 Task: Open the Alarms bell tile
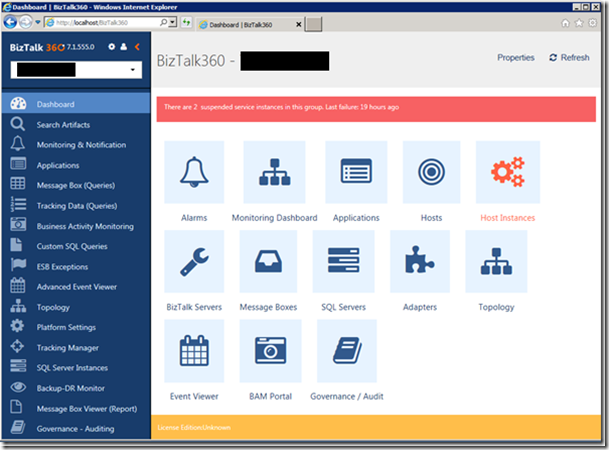pyautogui.click(x=194, y=172)
